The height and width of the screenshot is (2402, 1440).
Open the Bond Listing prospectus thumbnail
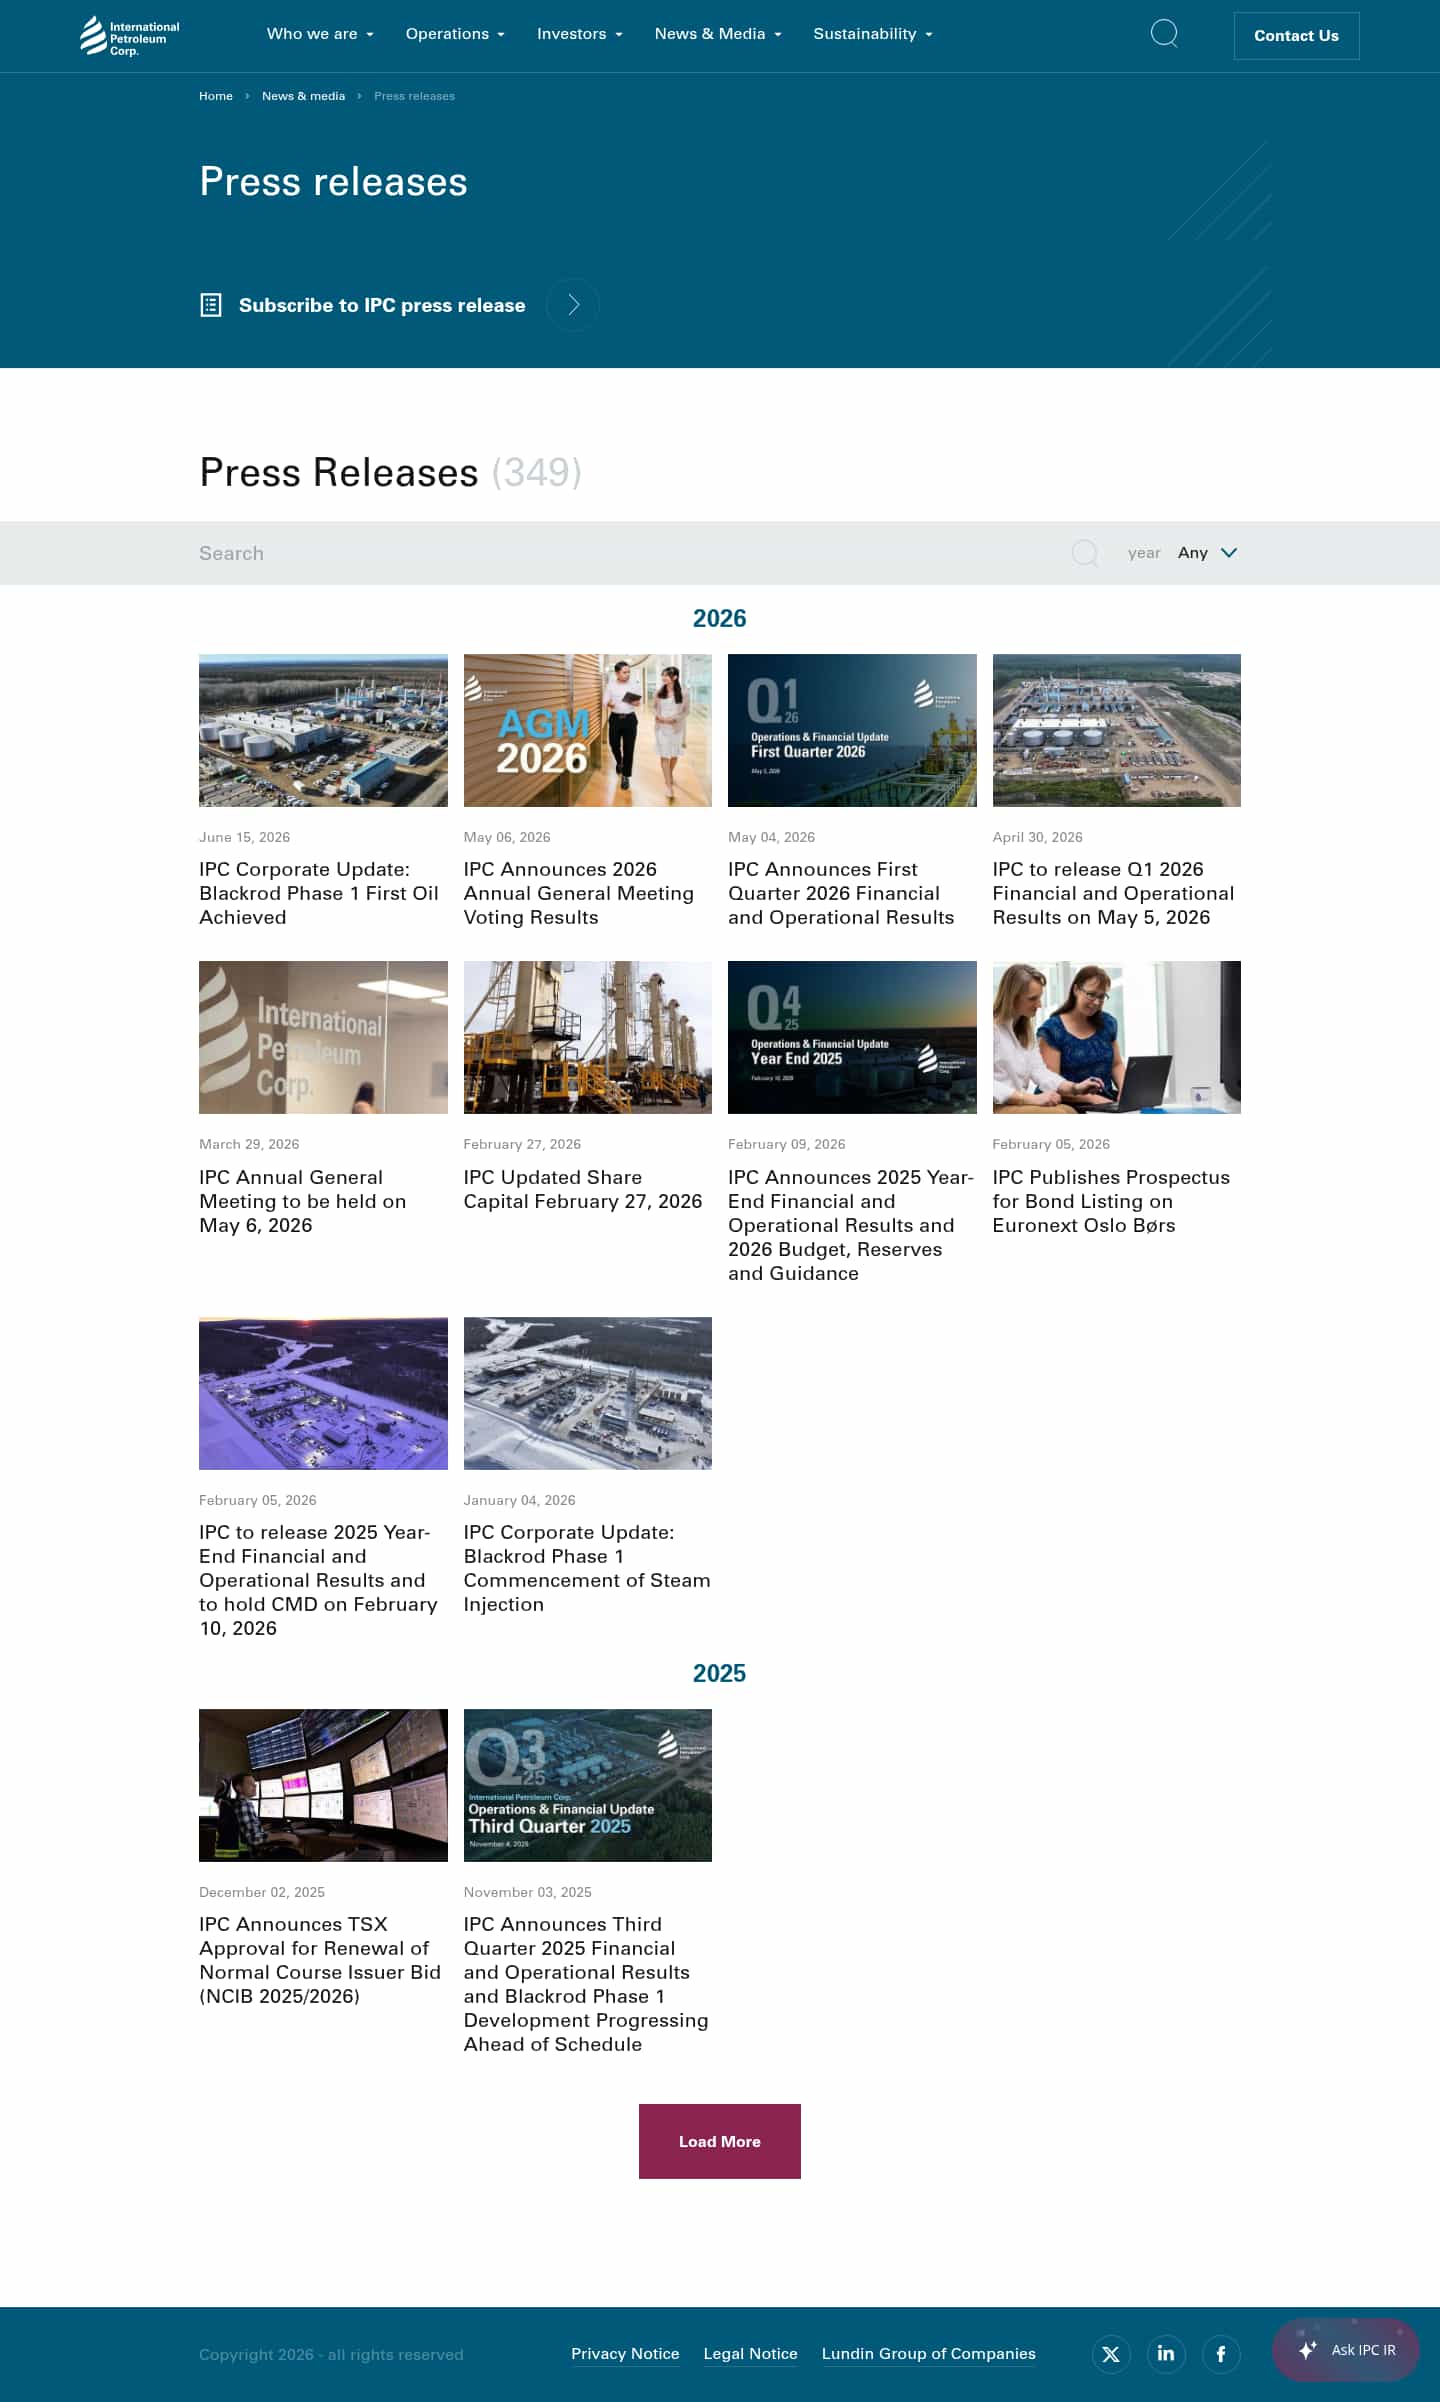(1117, 1037)
